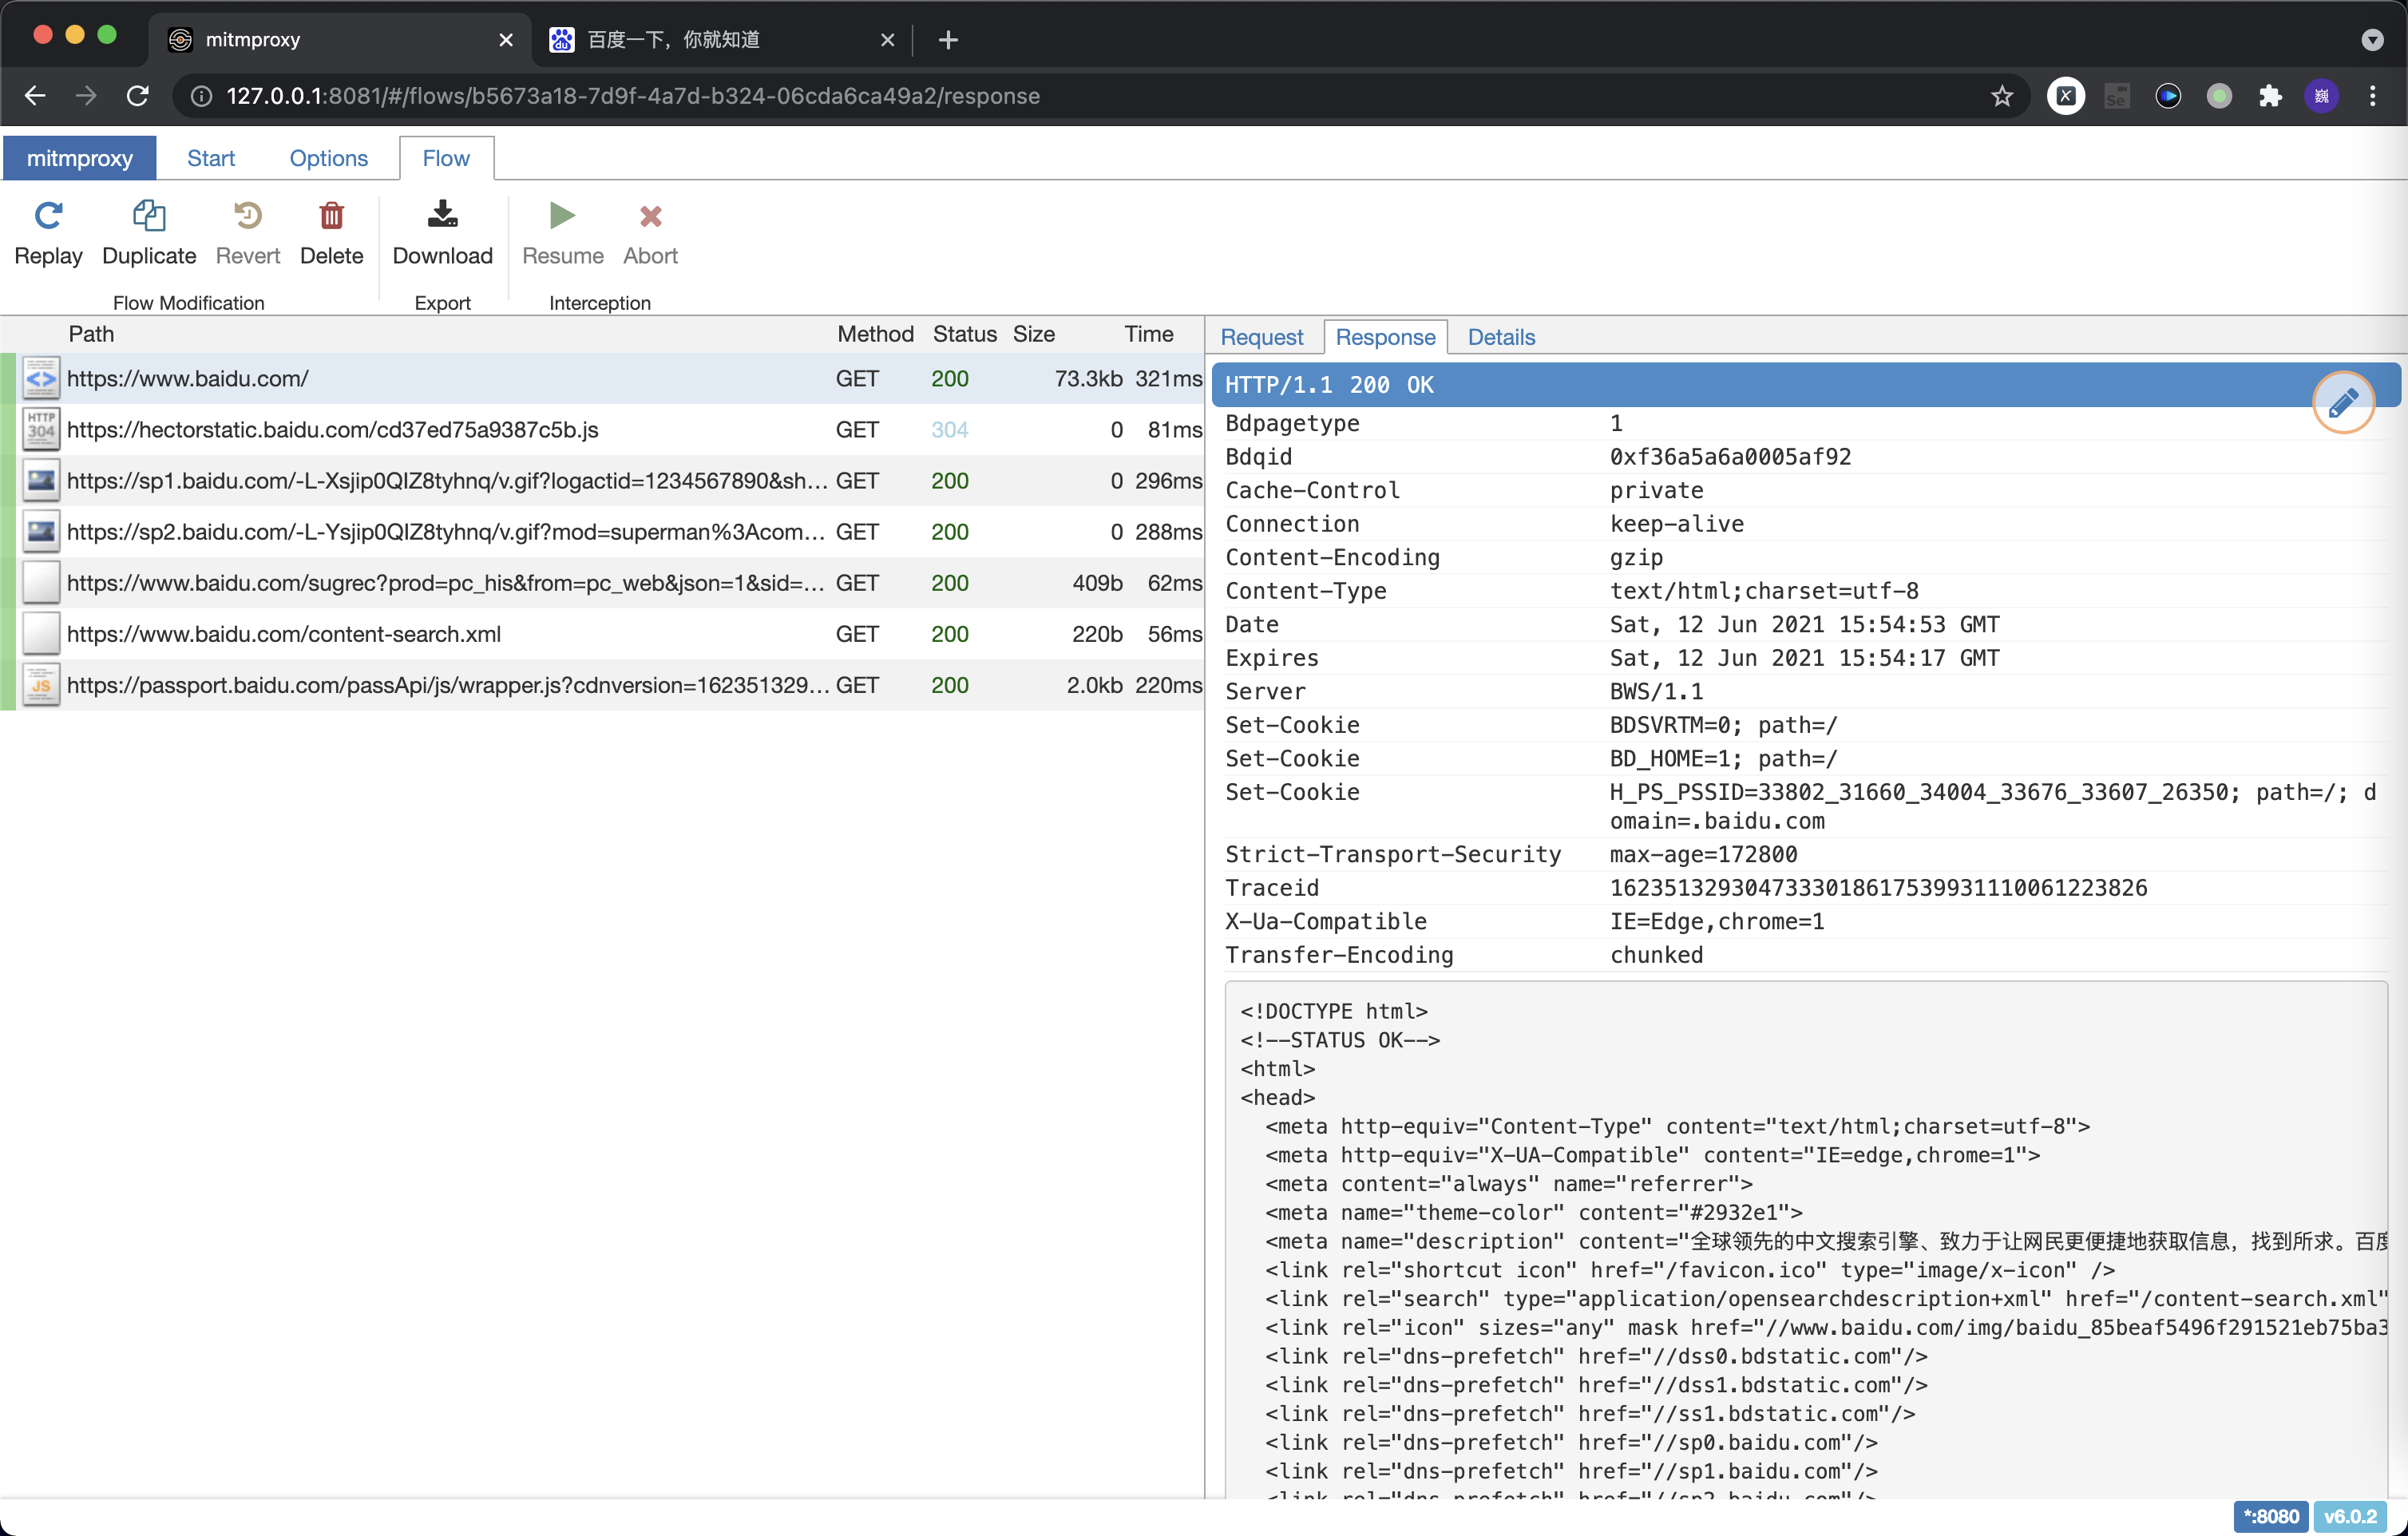Go back in browser history
Image resolution: width=2408 pixels, height=1536 pixels.
35,96
